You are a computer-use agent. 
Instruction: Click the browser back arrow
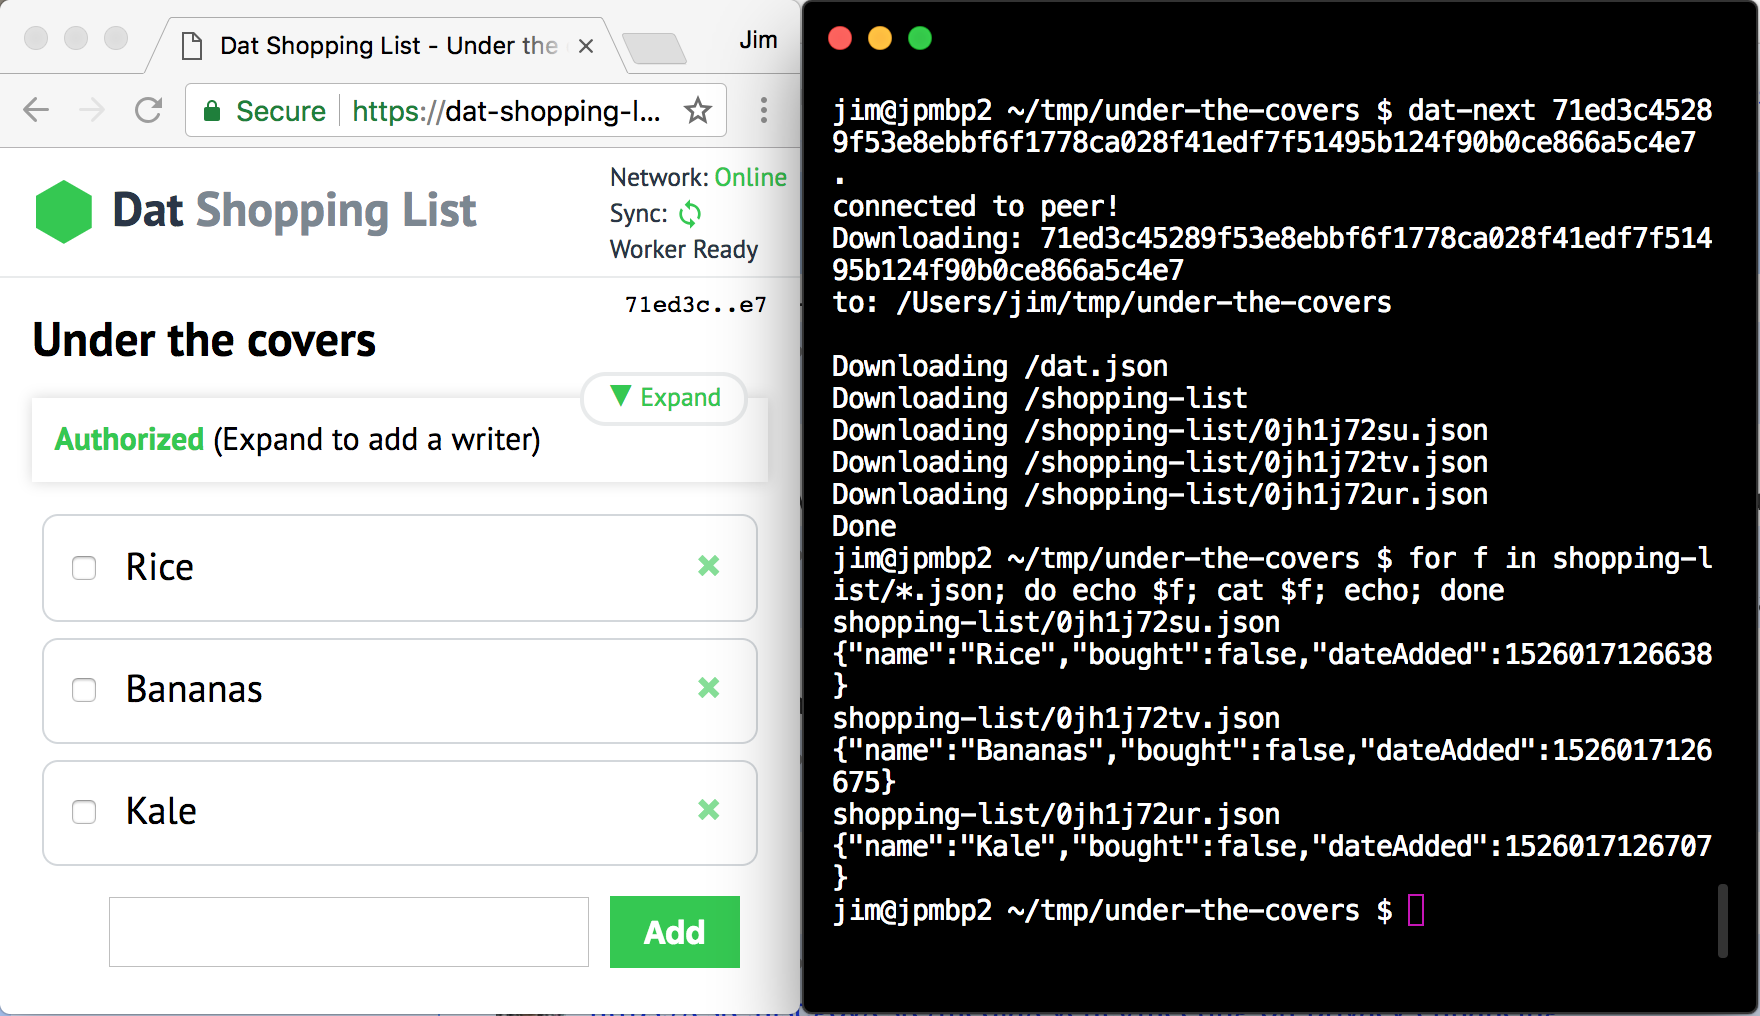36,110
